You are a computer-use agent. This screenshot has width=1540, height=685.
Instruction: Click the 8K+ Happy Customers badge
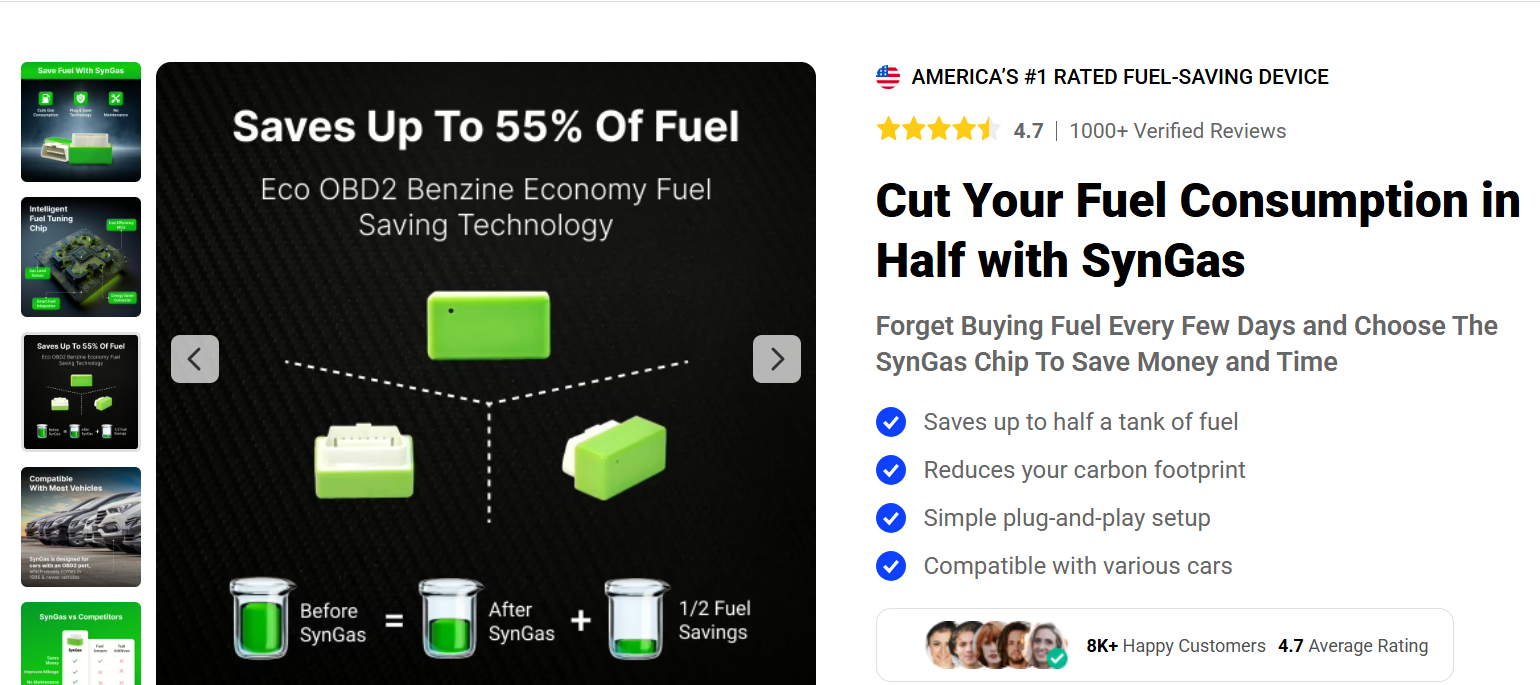click(1176, 646)
